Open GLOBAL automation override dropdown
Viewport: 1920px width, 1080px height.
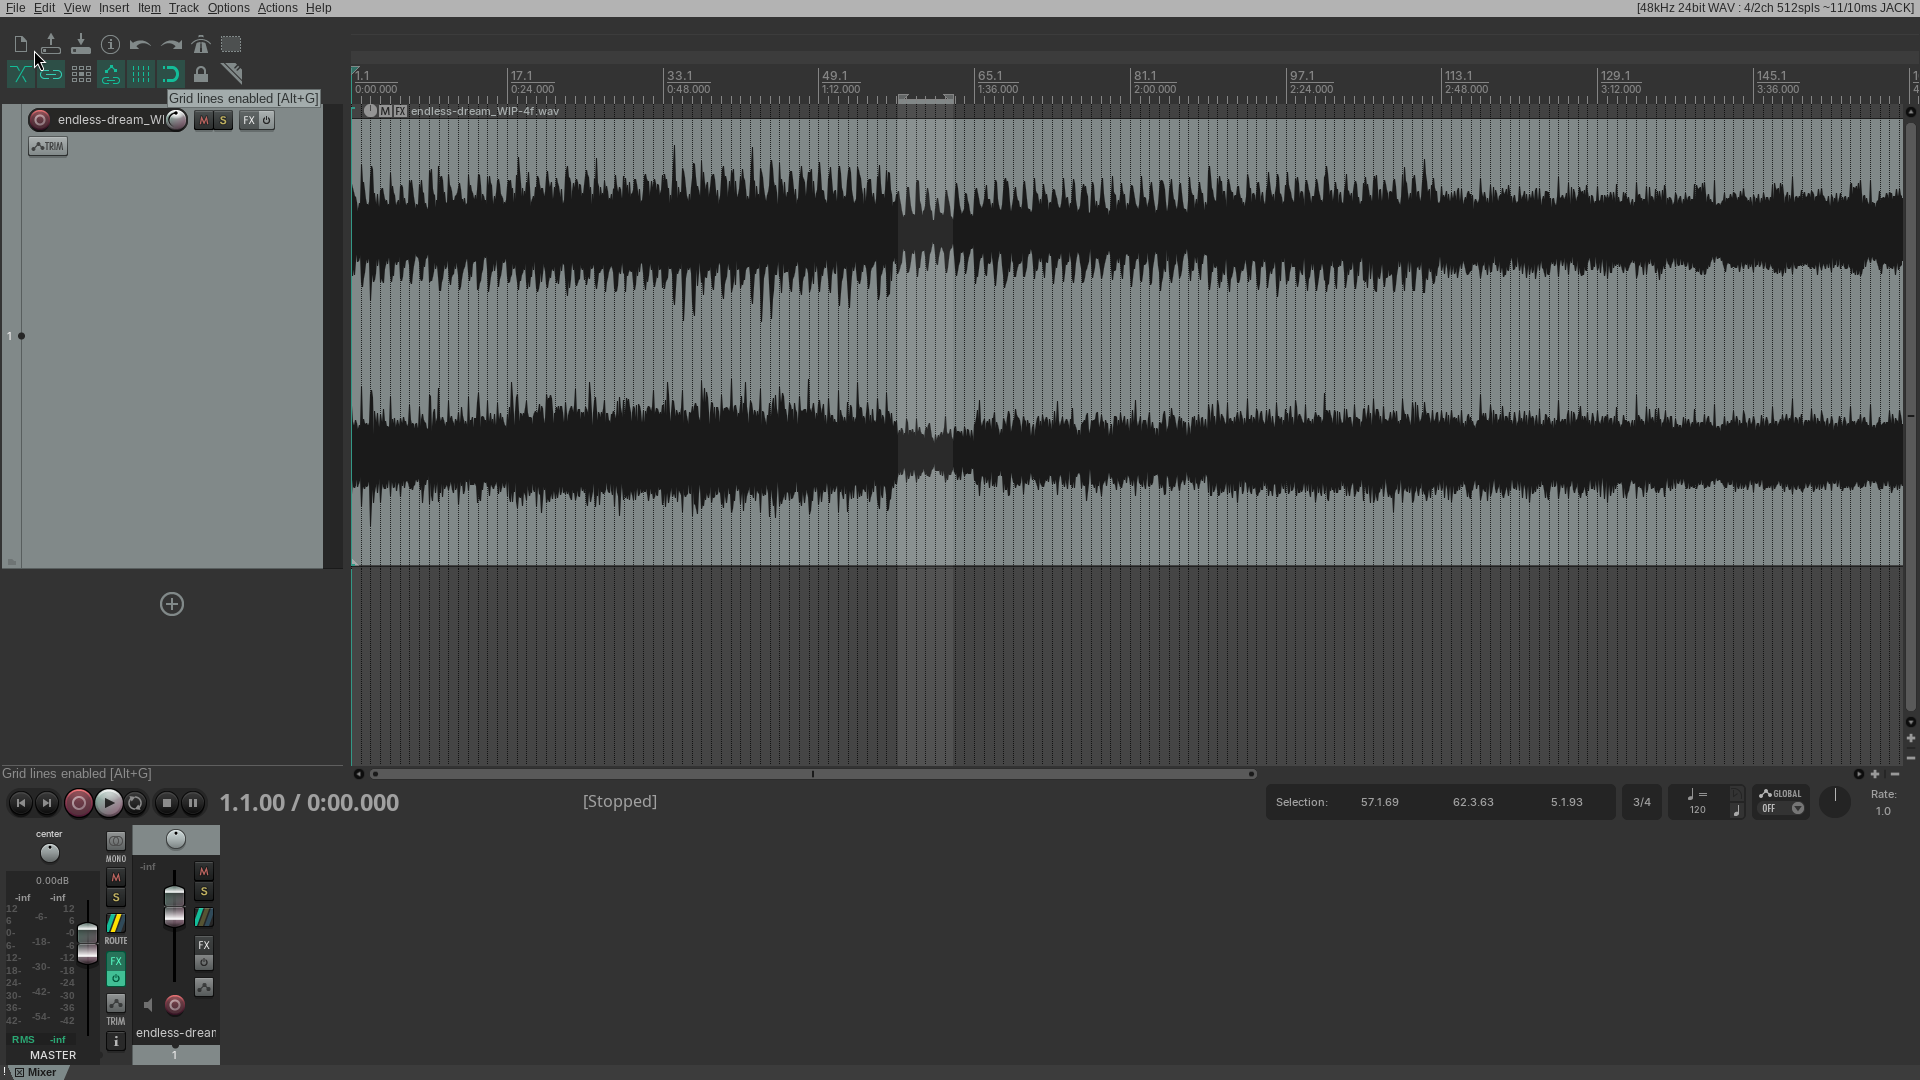[1781, 802]
